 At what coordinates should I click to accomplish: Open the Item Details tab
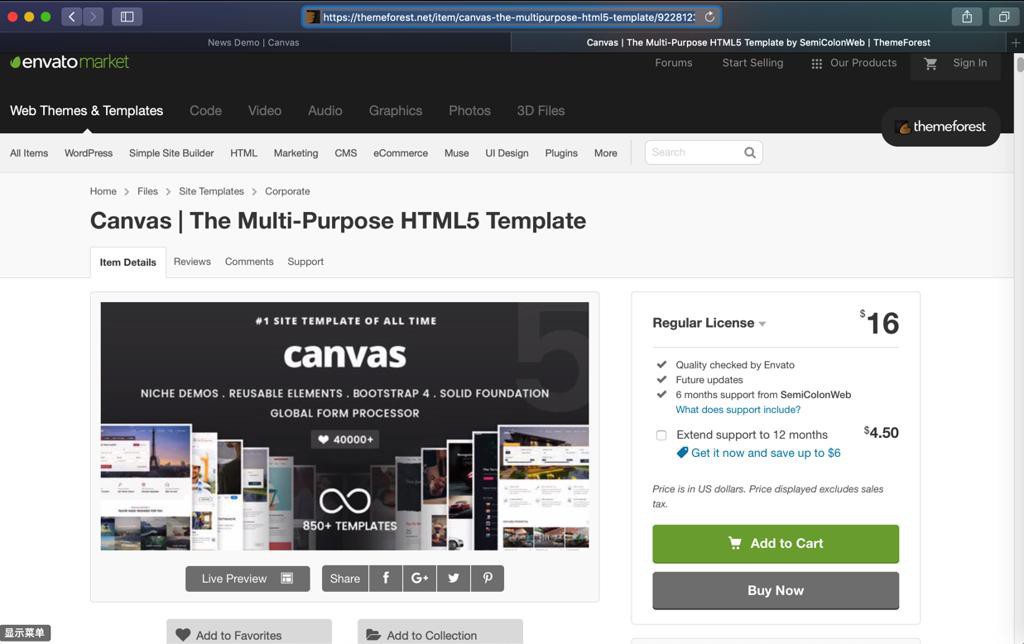pos(128,262)
